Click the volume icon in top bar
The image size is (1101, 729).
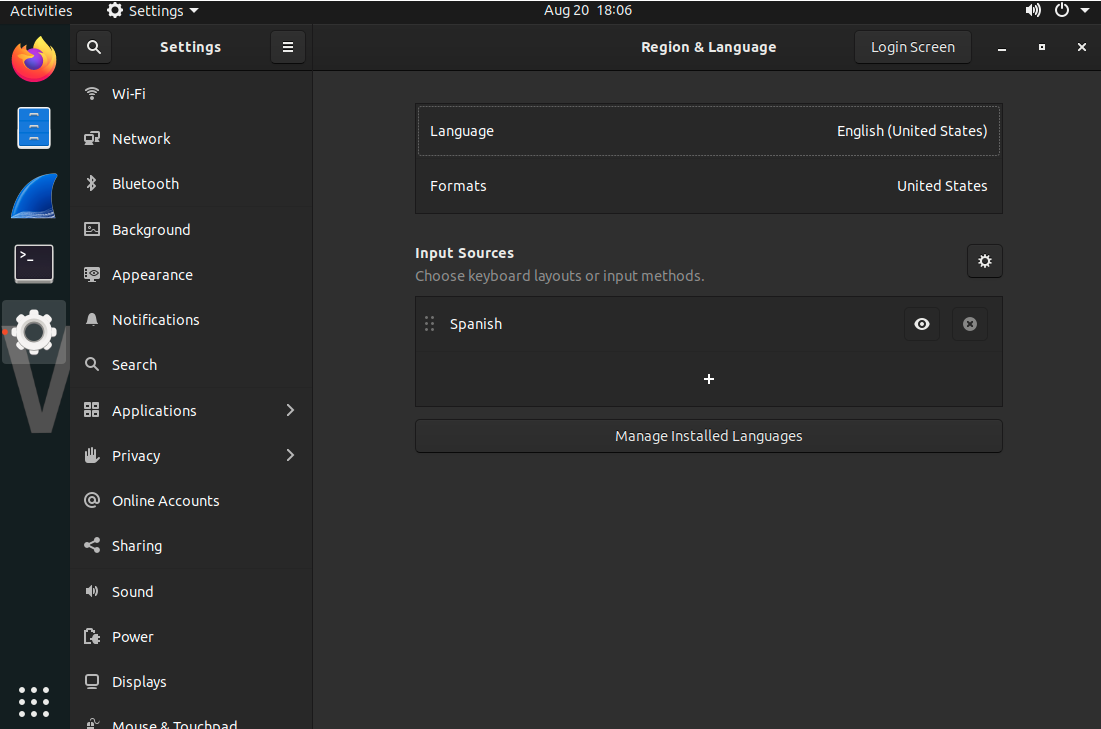point(1033,11)
